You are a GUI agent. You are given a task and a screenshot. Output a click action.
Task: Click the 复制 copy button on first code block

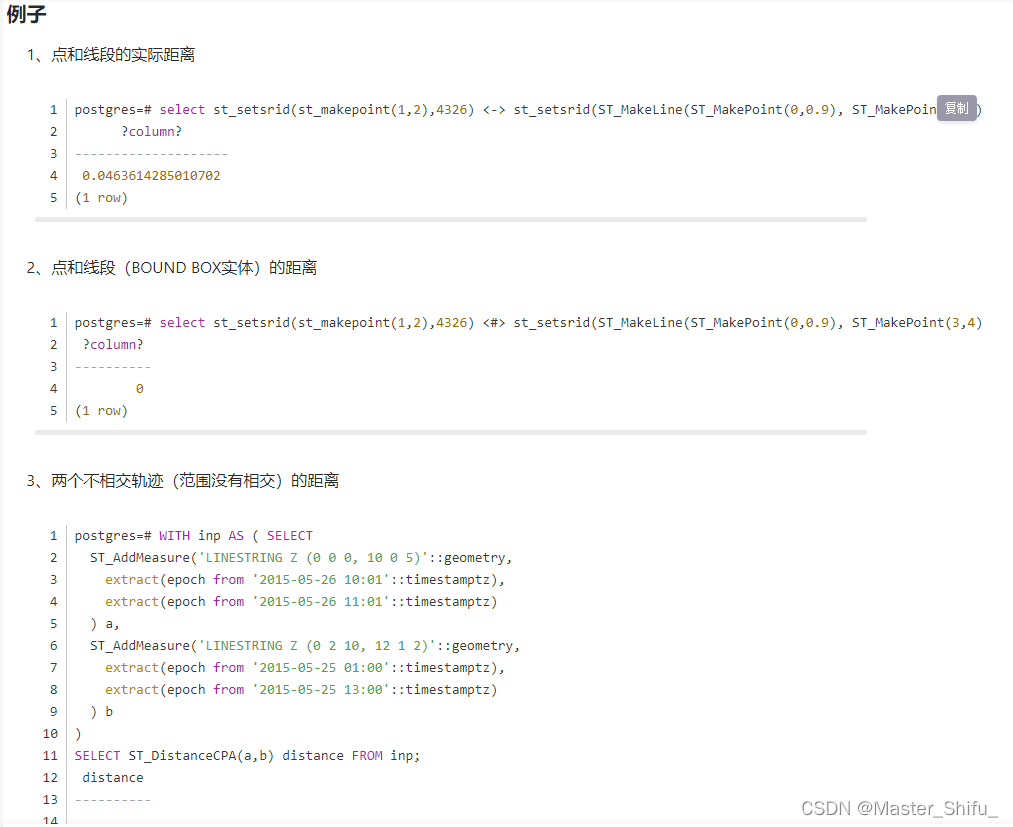pyautogui.click(x=956, y=109)
